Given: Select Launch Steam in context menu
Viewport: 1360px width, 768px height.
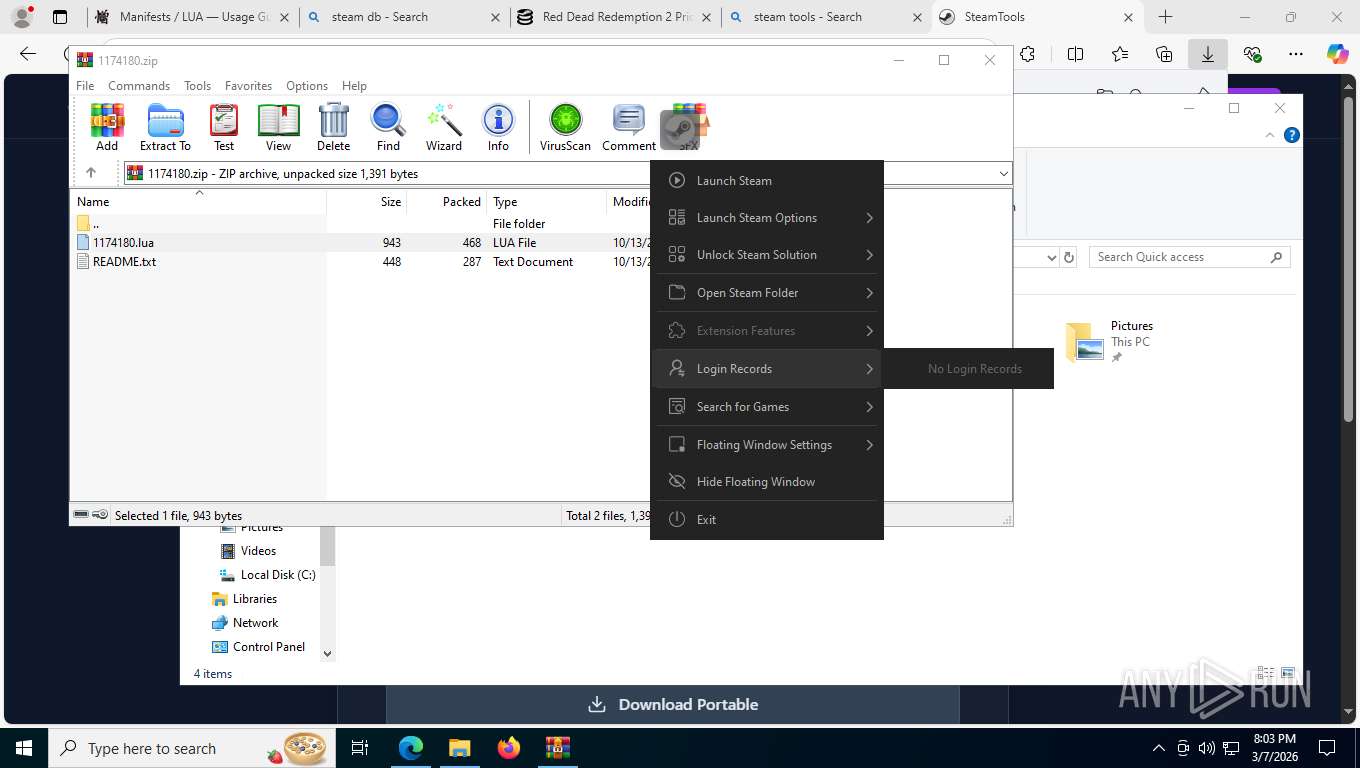Looking at the screenshot, I should point(767,180).
